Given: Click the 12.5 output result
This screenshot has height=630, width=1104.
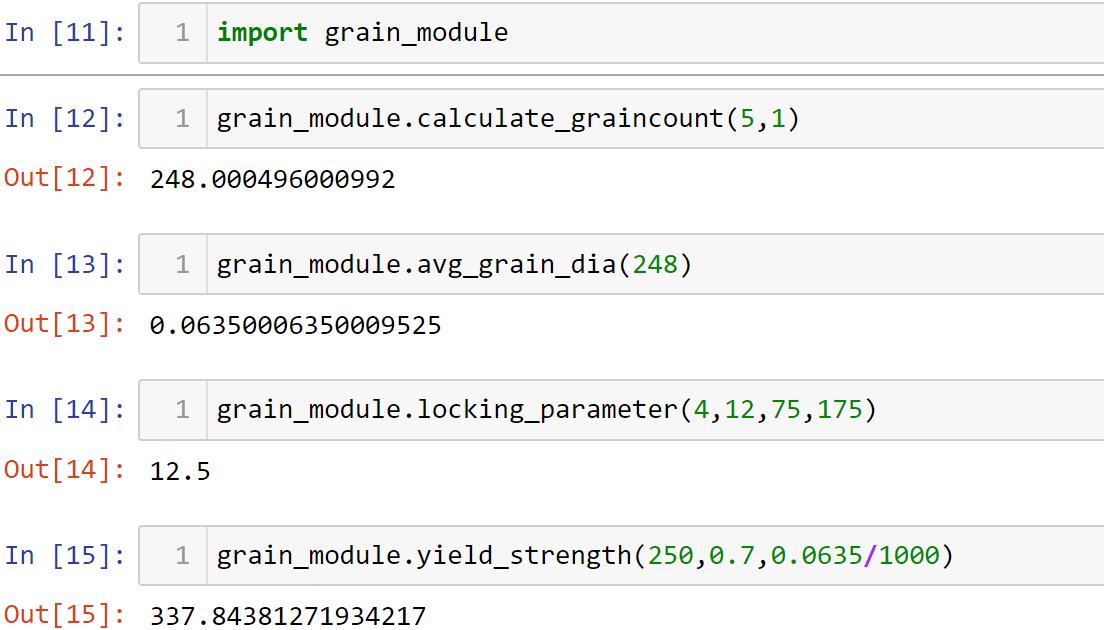Looking at the screenshot, I should (180, 471).
